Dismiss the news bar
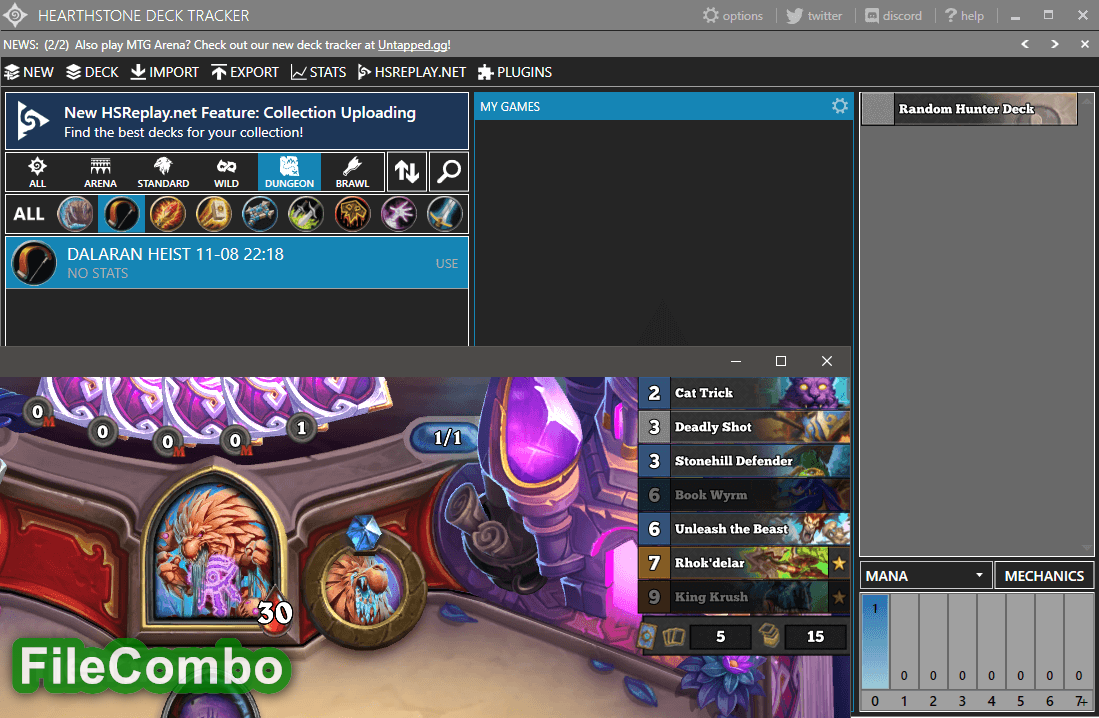Viewport: 1099px width, 718px height. (x=1084, y=44)
